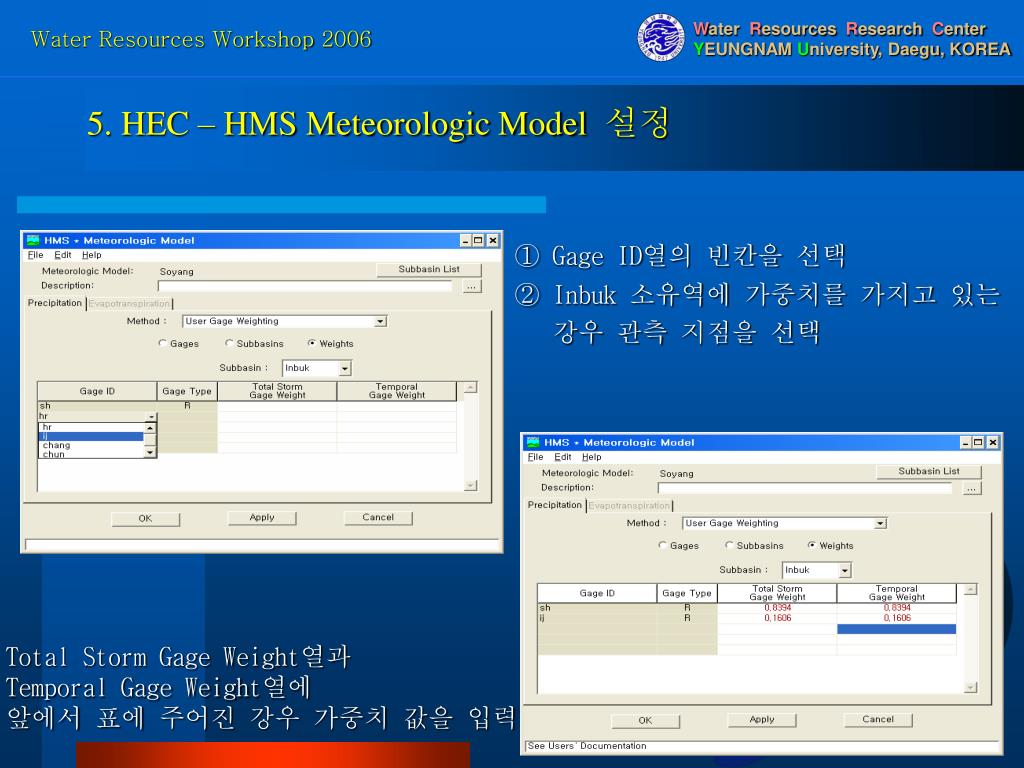Click Apply button in lower-right window
The height and width of the screenshot is (768, 1024).
(762, 720)
